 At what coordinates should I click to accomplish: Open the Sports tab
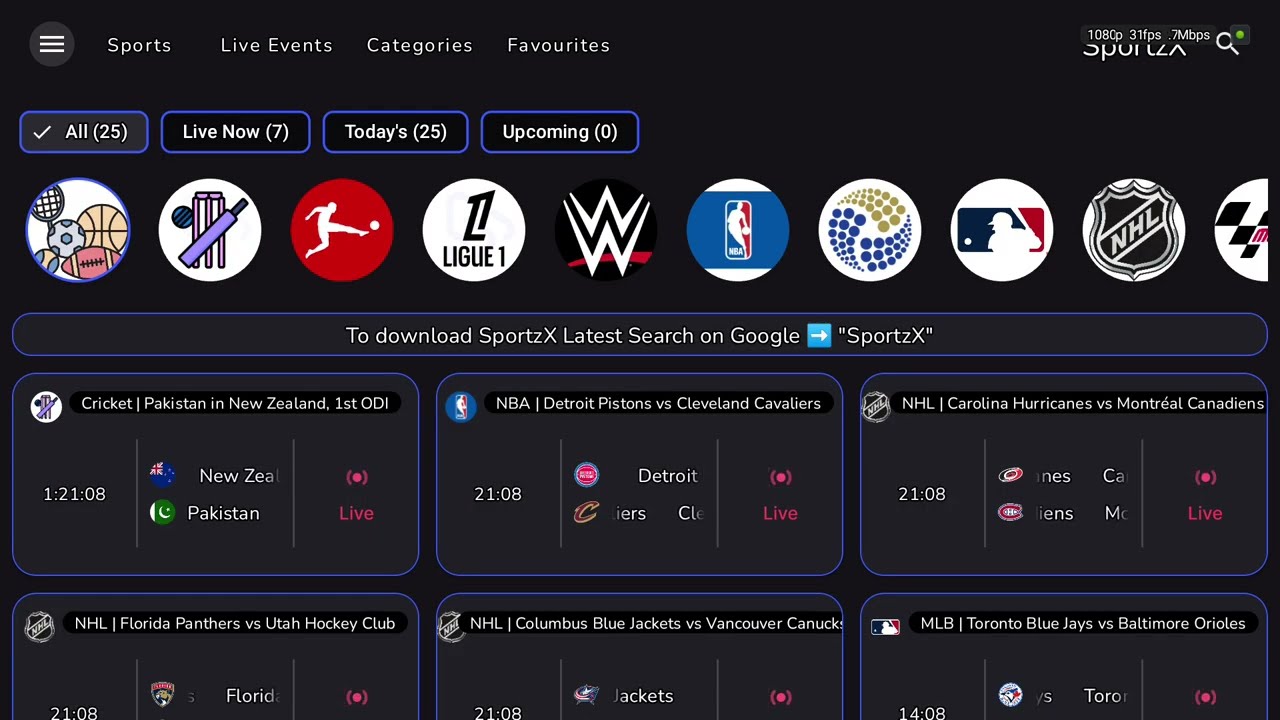[x=139, y=45]
